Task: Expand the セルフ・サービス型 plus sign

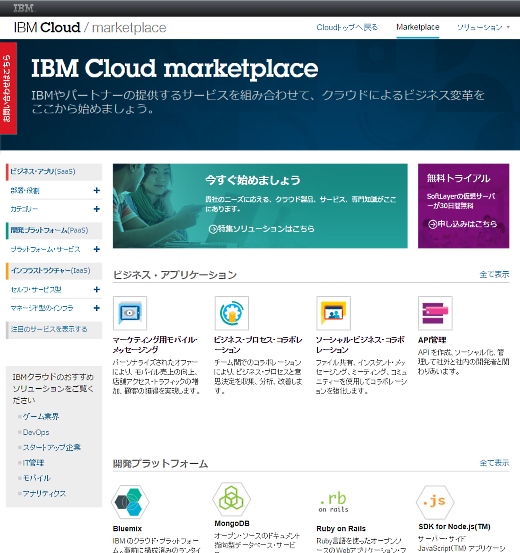Action: click(97, 290)
